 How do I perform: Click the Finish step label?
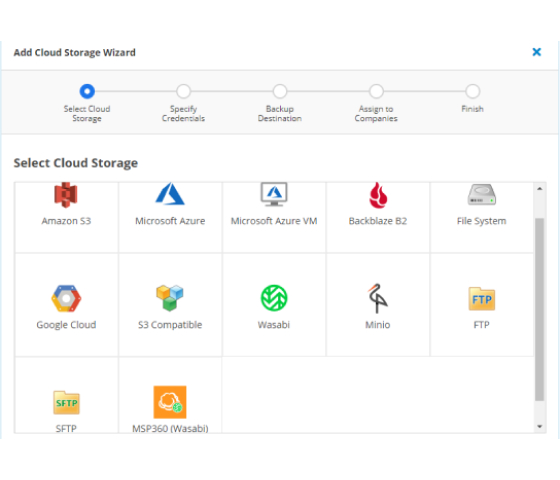pyautogui.click(x=472, y=109)
